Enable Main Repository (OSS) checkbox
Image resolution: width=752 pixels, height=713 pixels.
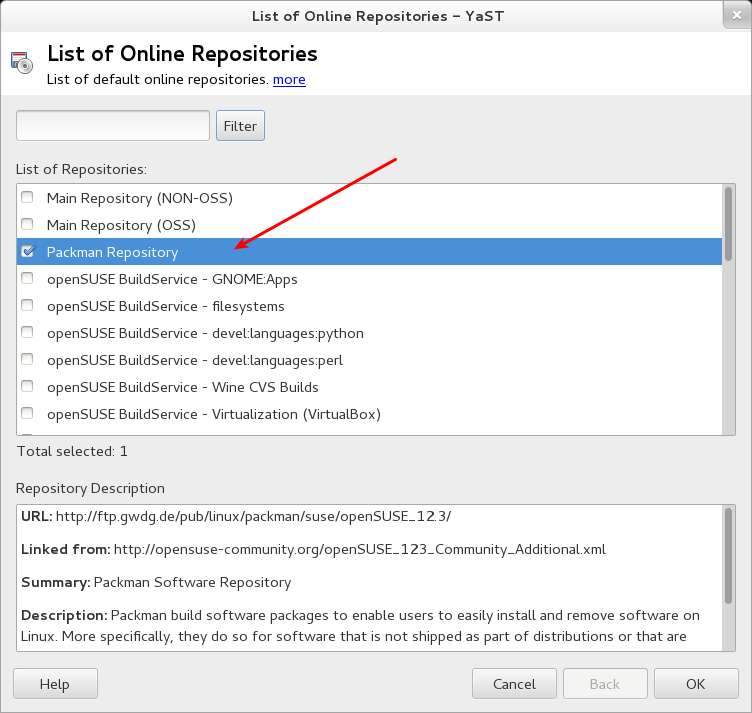(27, 224)
